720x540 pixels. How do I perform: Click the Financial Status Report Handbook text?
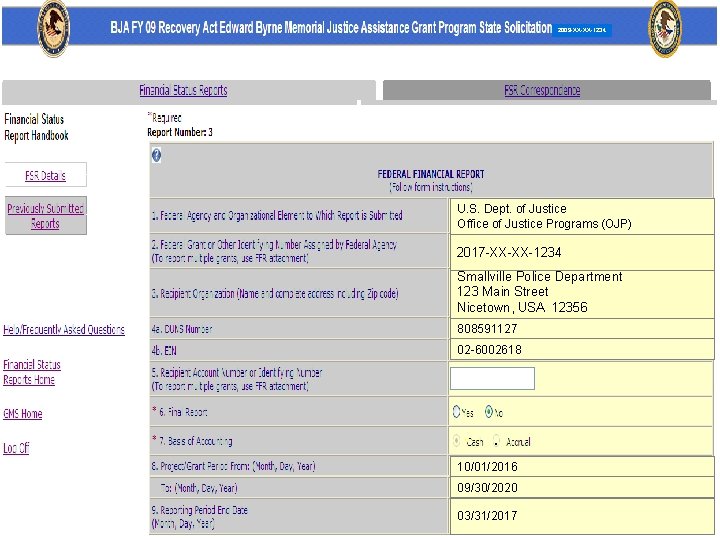pos(36,127)
